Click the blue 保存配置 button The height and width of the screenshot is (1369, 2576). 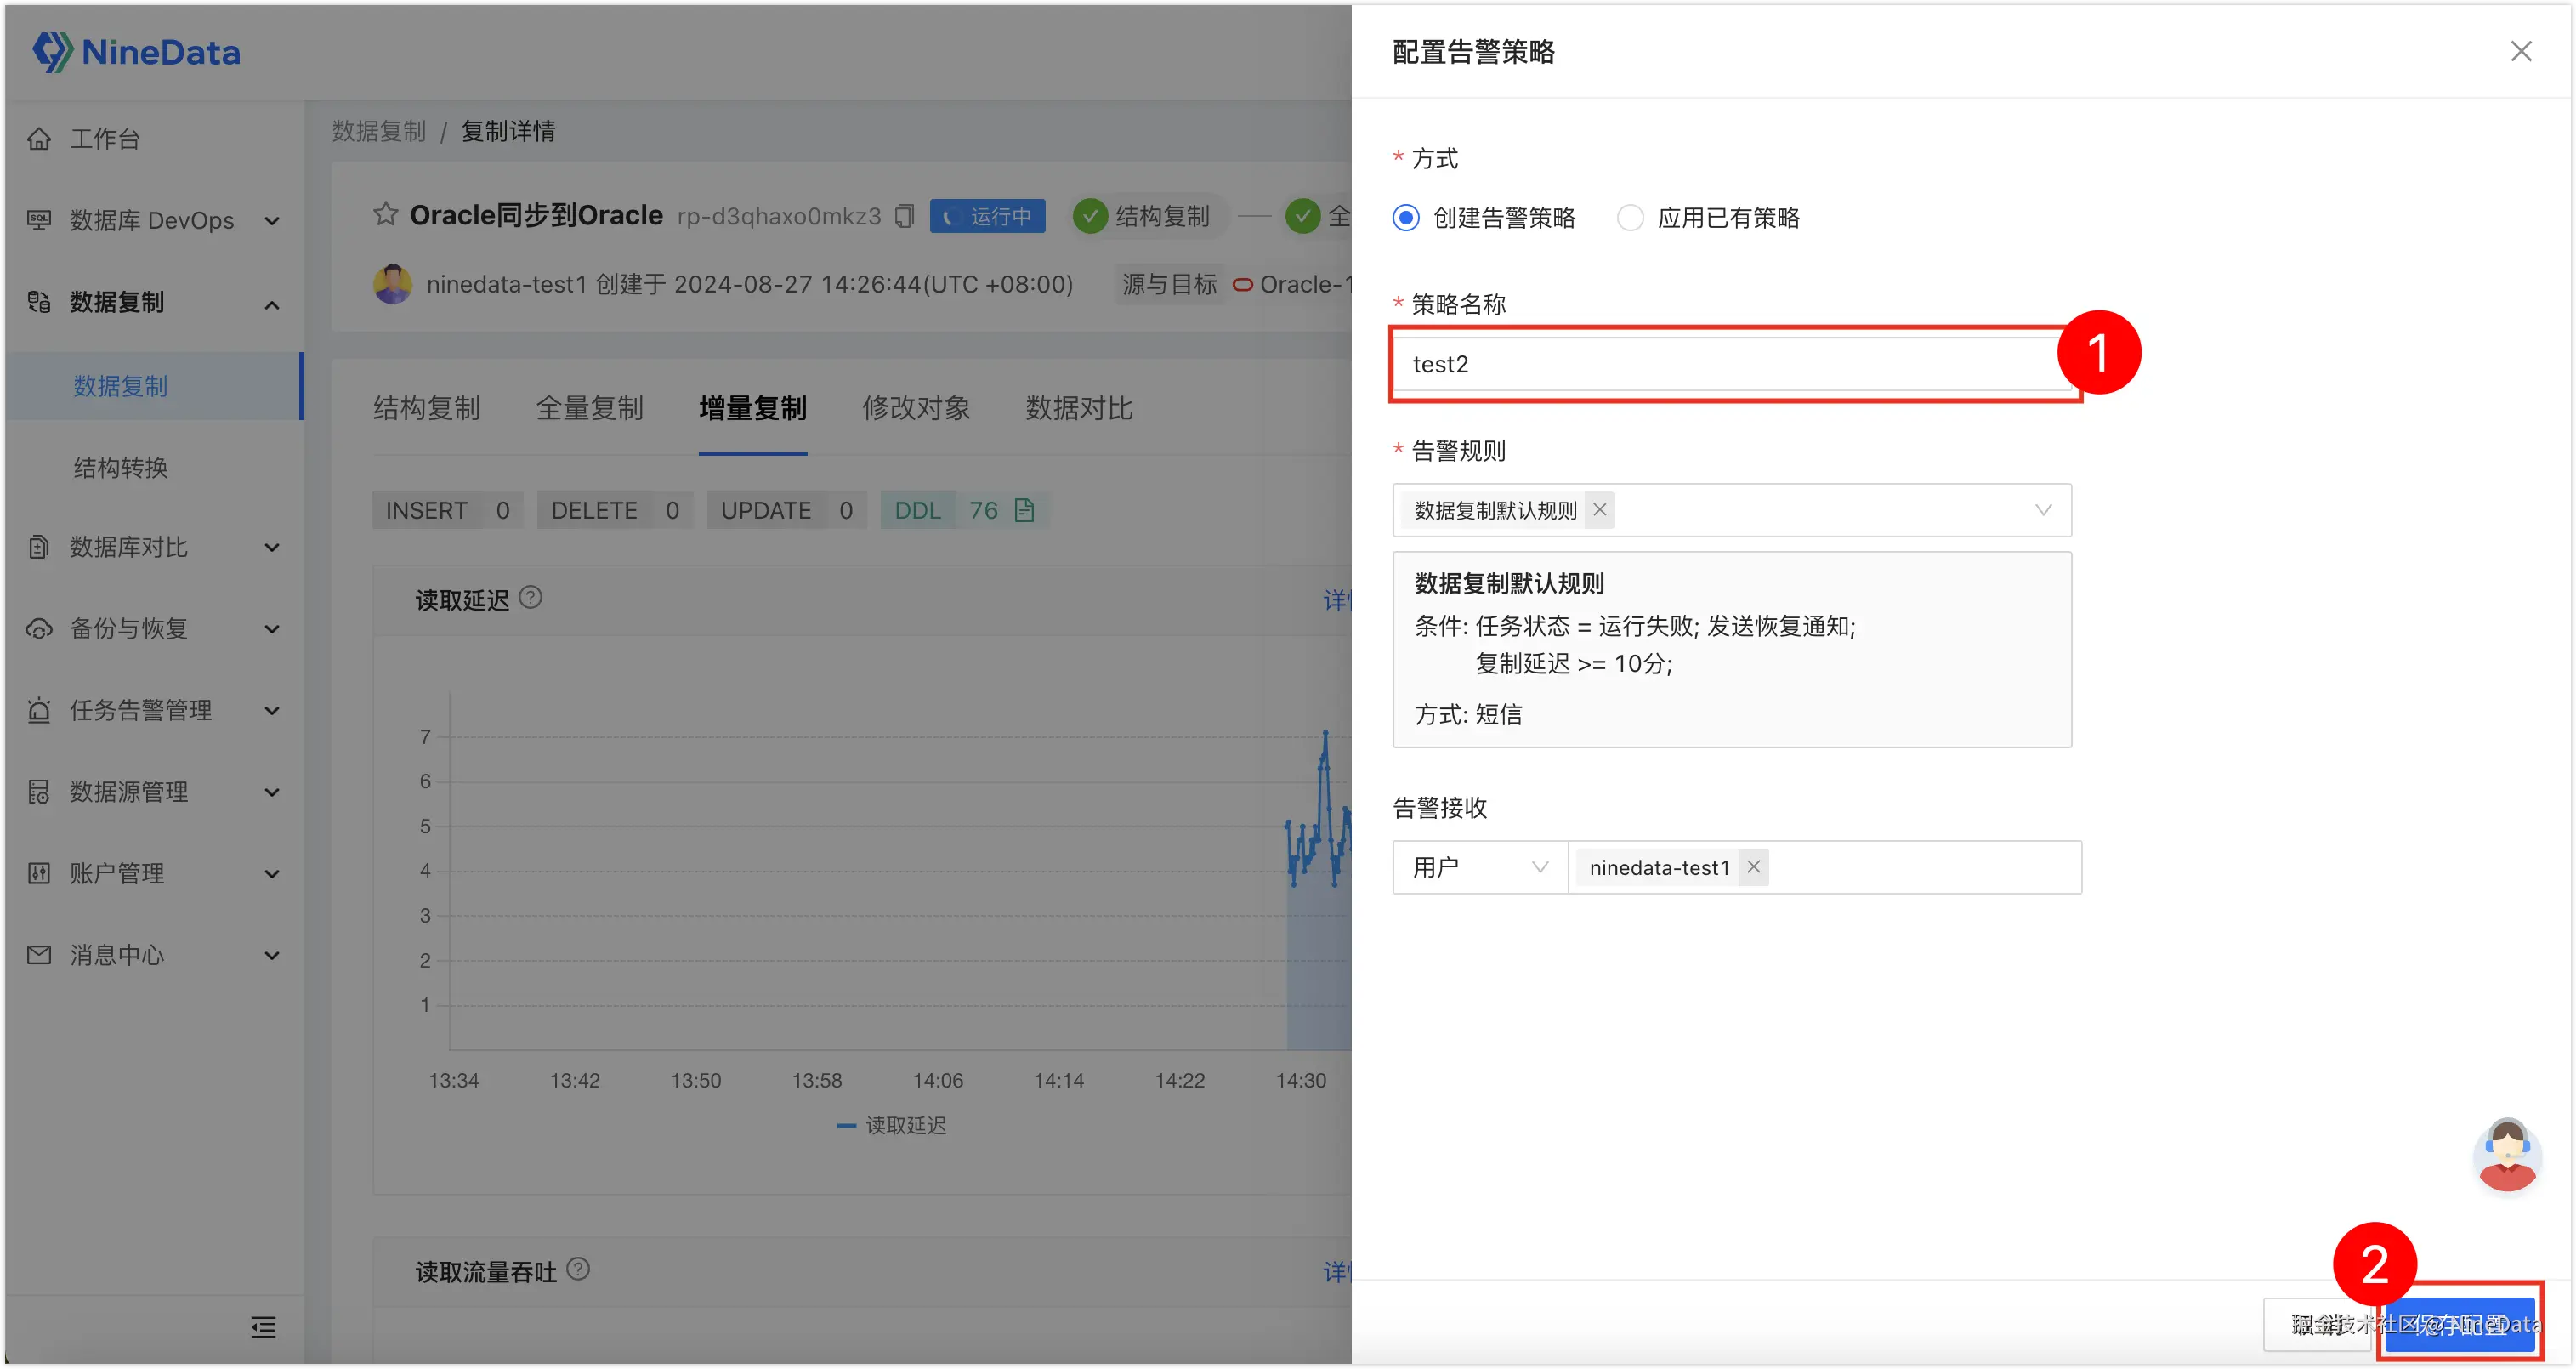pos(2459,1324)
